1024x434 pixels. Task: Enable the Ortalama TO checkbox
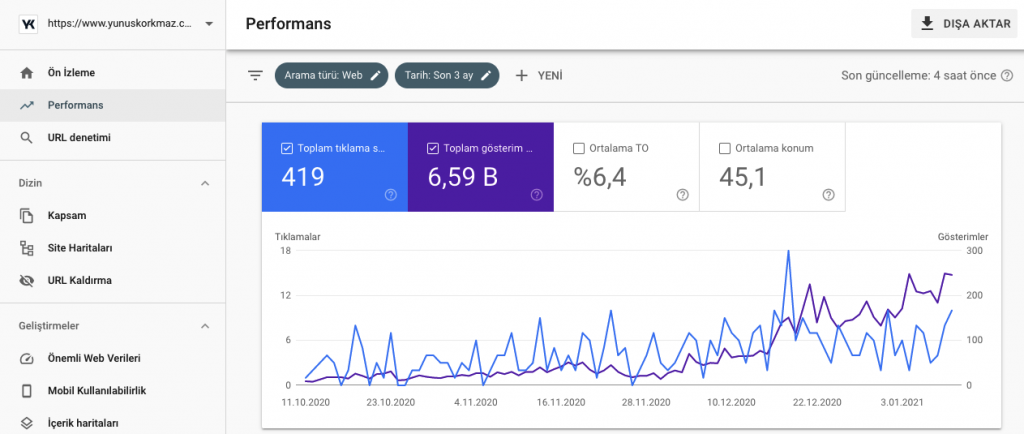(579, 149)
